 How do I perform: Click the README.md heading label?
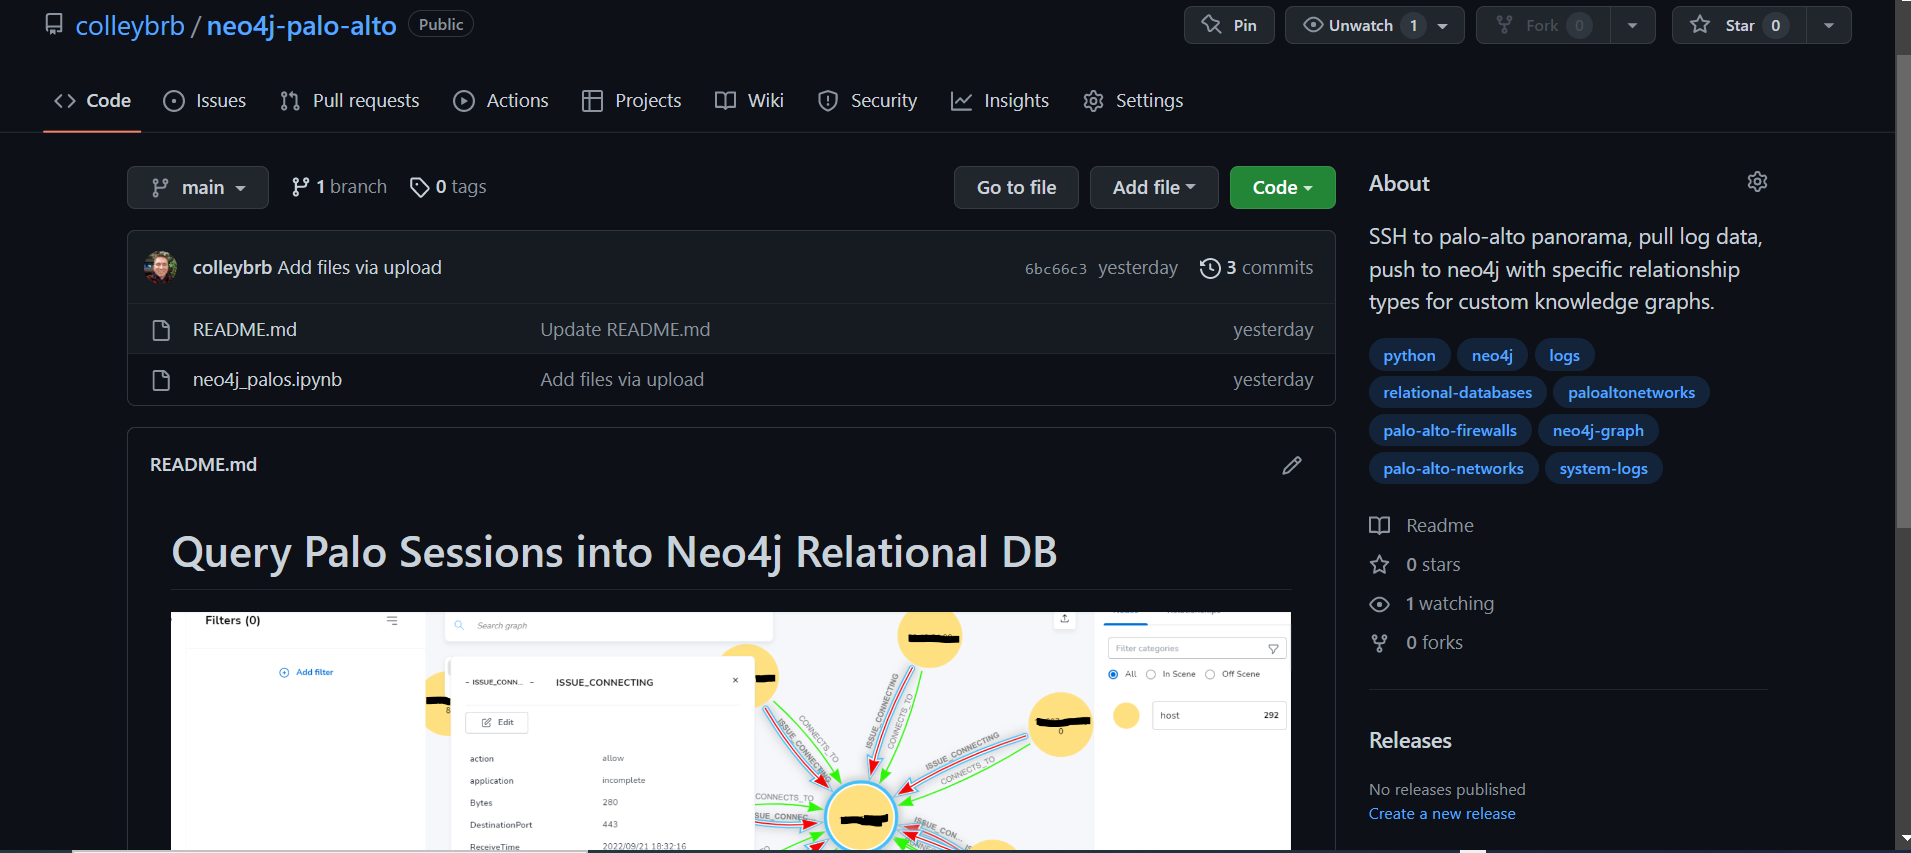(203, 465)
